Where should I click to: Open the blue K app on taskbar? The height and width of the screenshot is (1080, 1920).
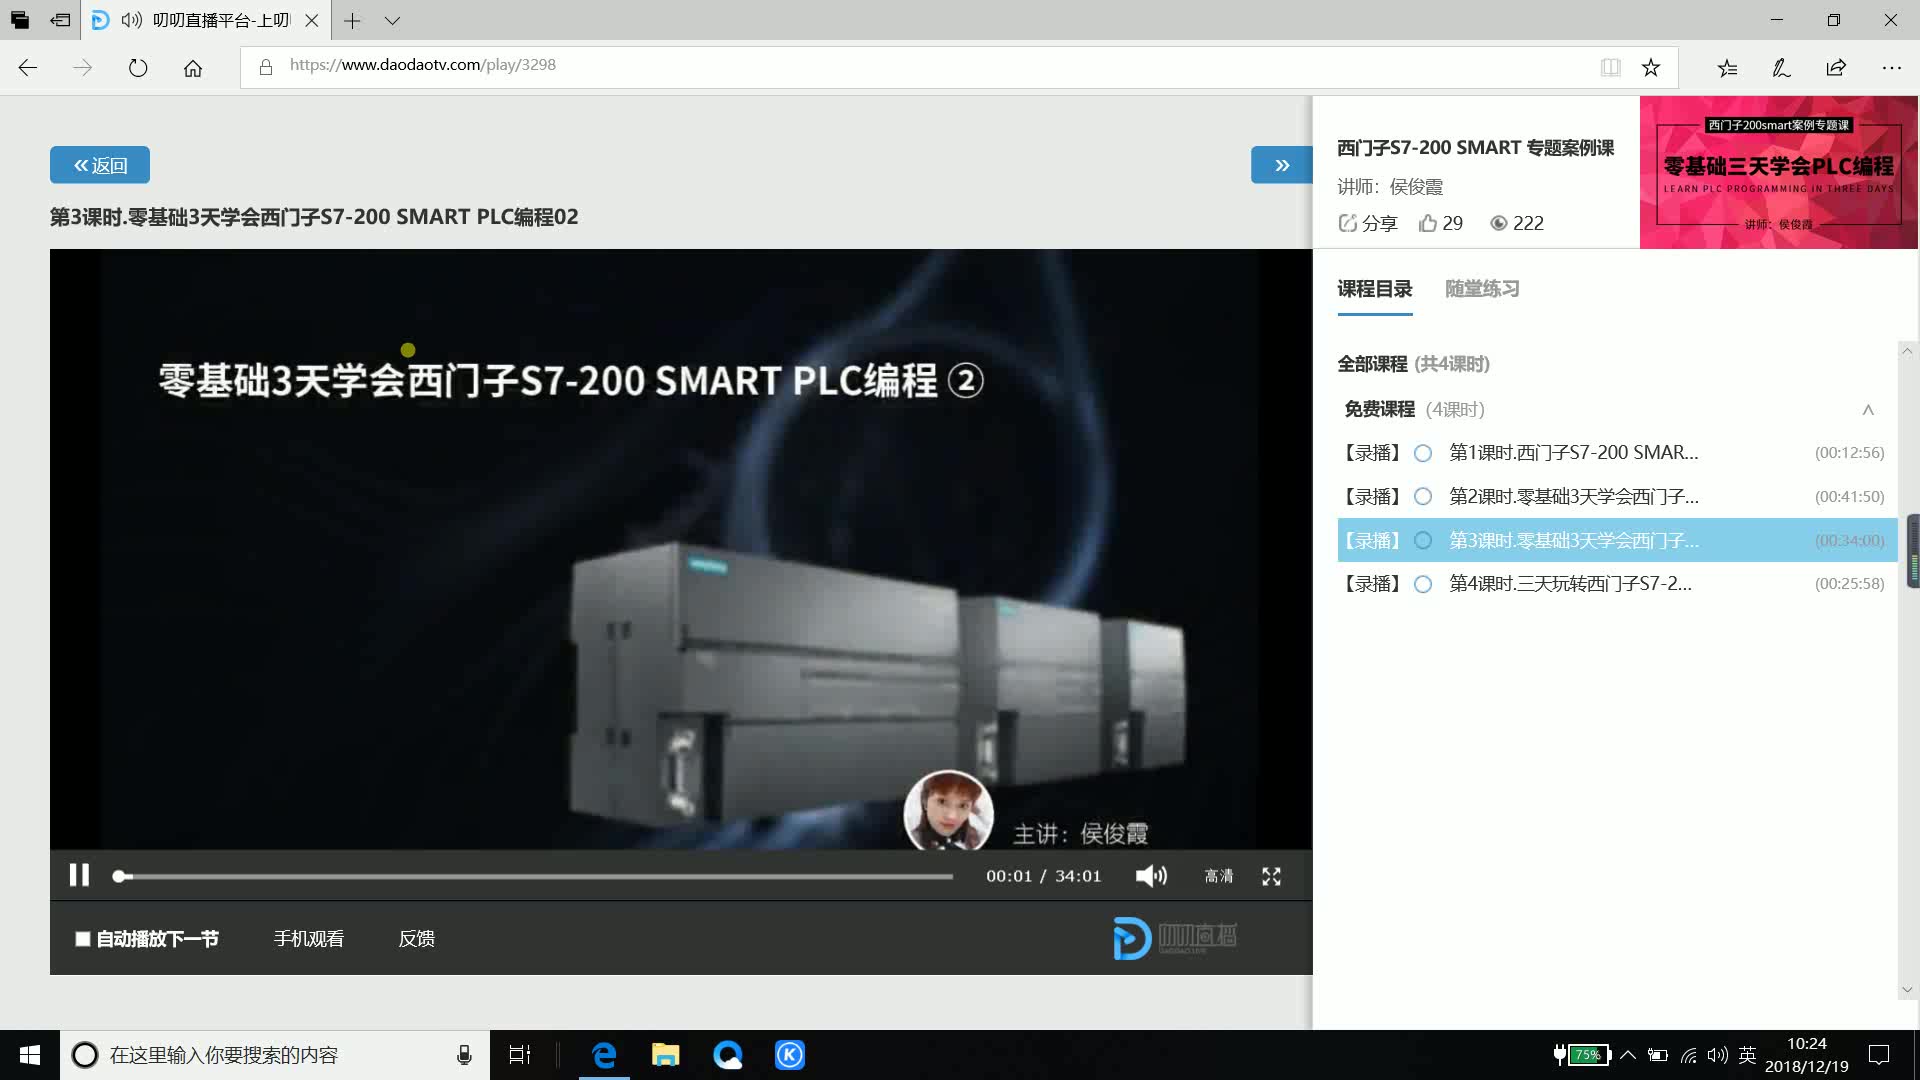click(790, 1055)
